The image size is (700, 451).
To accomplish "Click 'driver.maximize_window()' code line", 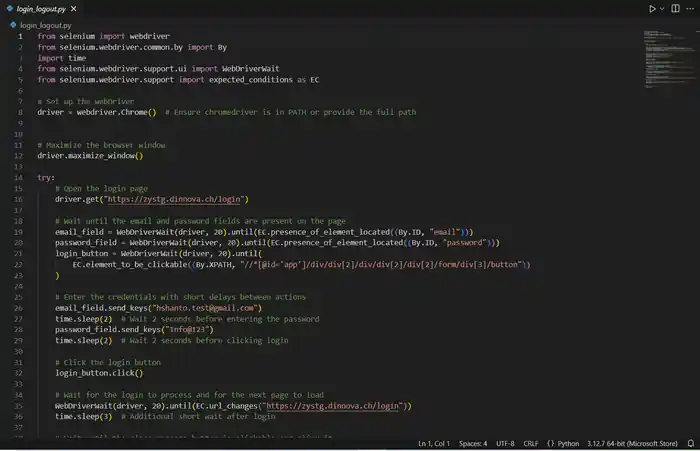I will pyautogui.click(x=90, y=156).
